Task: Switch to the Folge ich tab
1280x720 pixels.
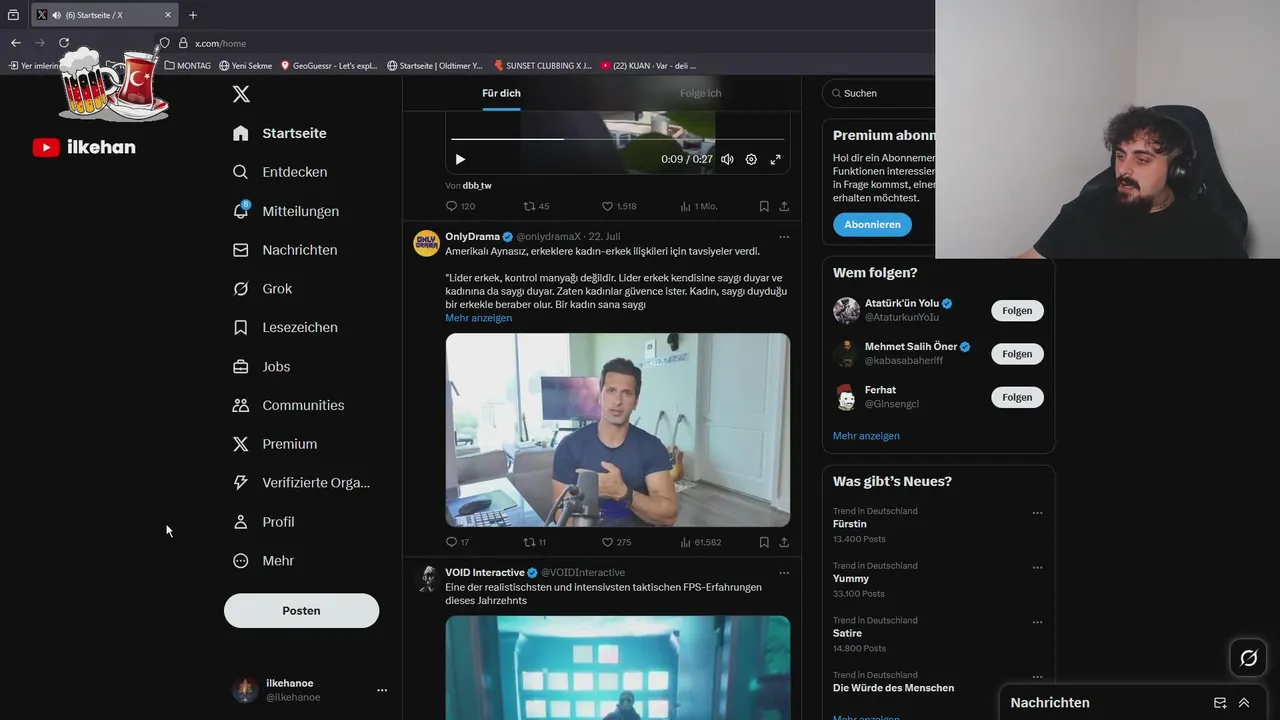Action: [700, 93]
